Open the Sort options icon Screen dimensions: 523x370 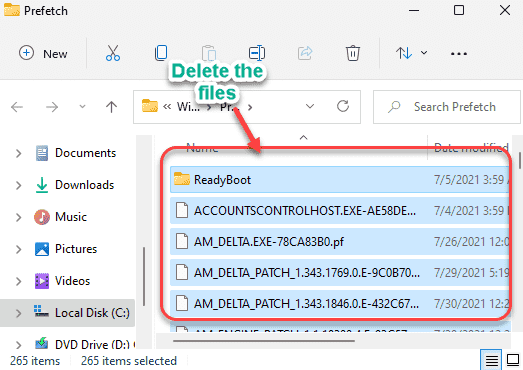coord(411,53)
